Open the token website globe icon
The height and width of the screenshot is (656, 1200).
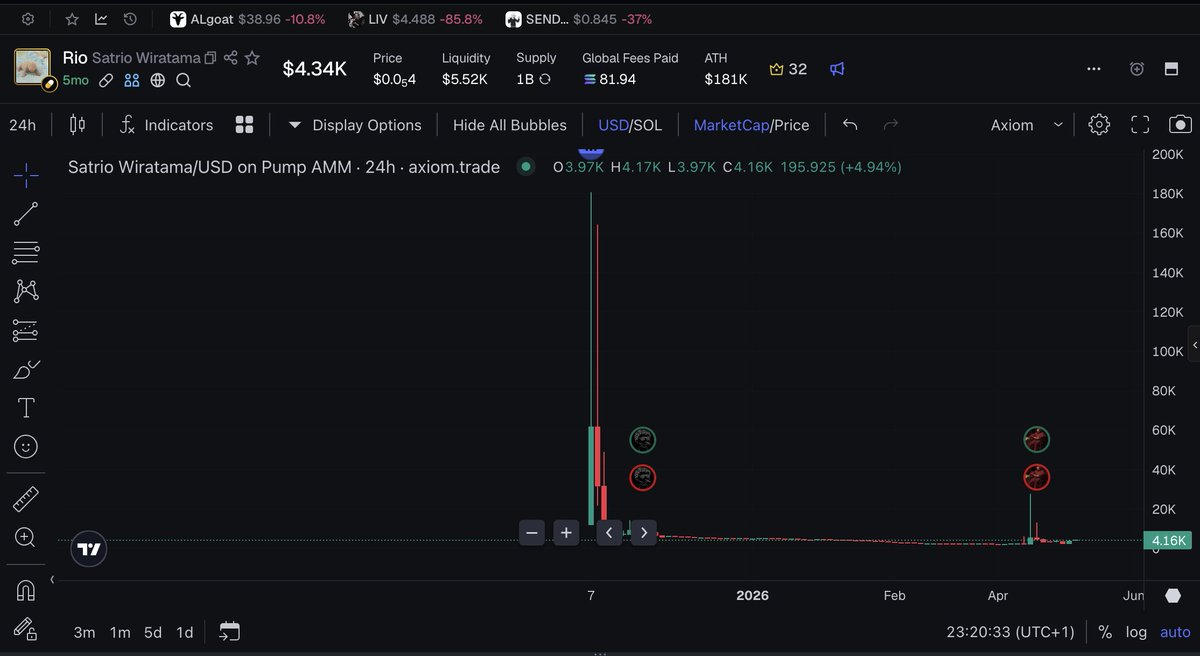coord(158,80)
